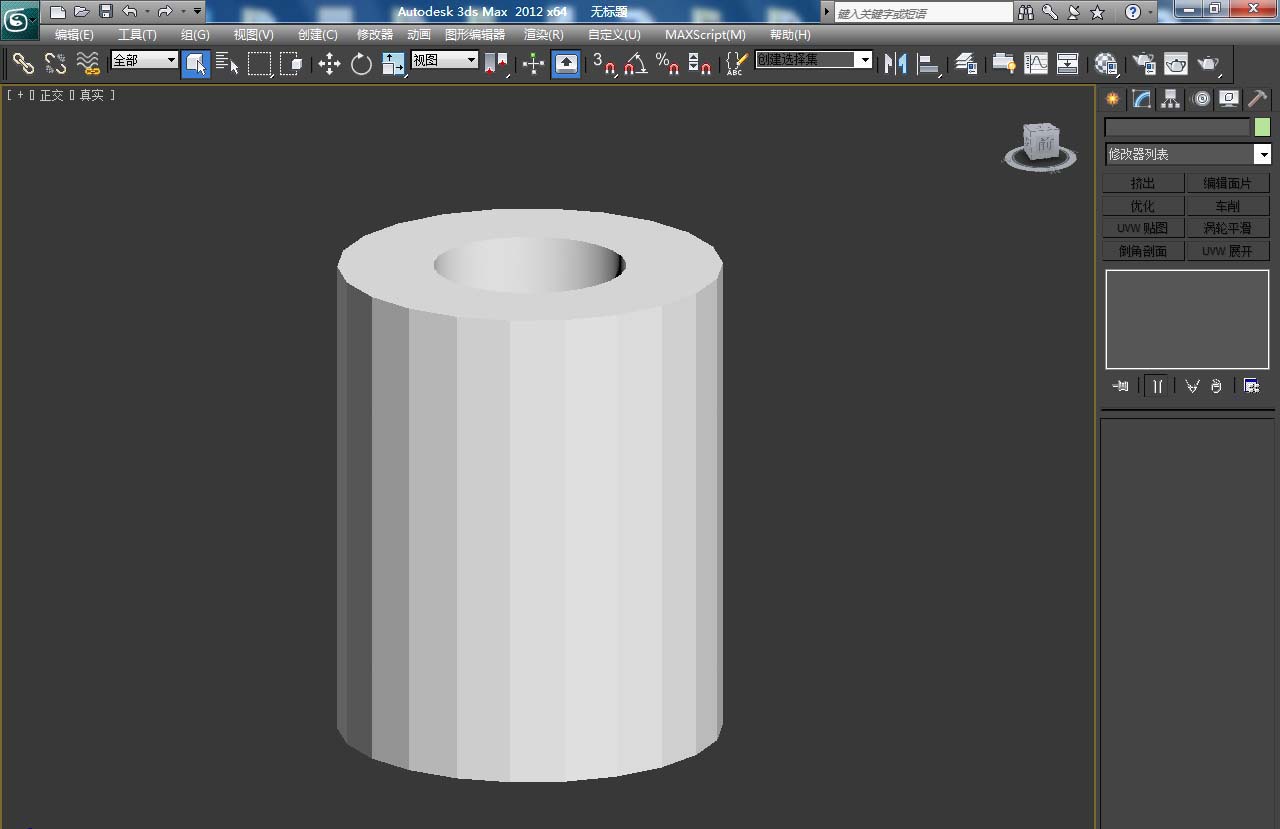Switch to the Hierarchy panel tab
1280x829 pixels.
pos(1171,98)
